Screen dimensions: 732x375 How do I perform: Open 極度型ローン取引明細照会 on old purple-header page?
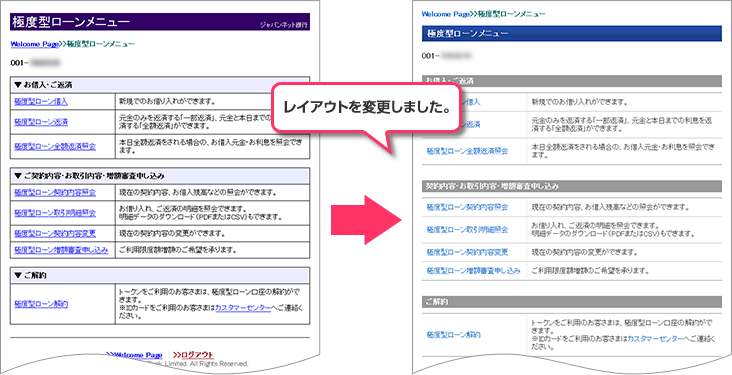pos(55,213)
